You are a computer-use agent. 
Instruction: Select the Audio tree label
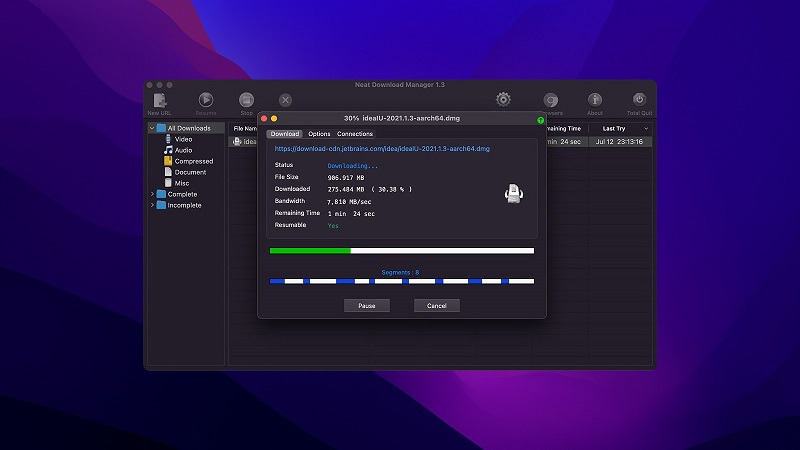click(183, 150)
